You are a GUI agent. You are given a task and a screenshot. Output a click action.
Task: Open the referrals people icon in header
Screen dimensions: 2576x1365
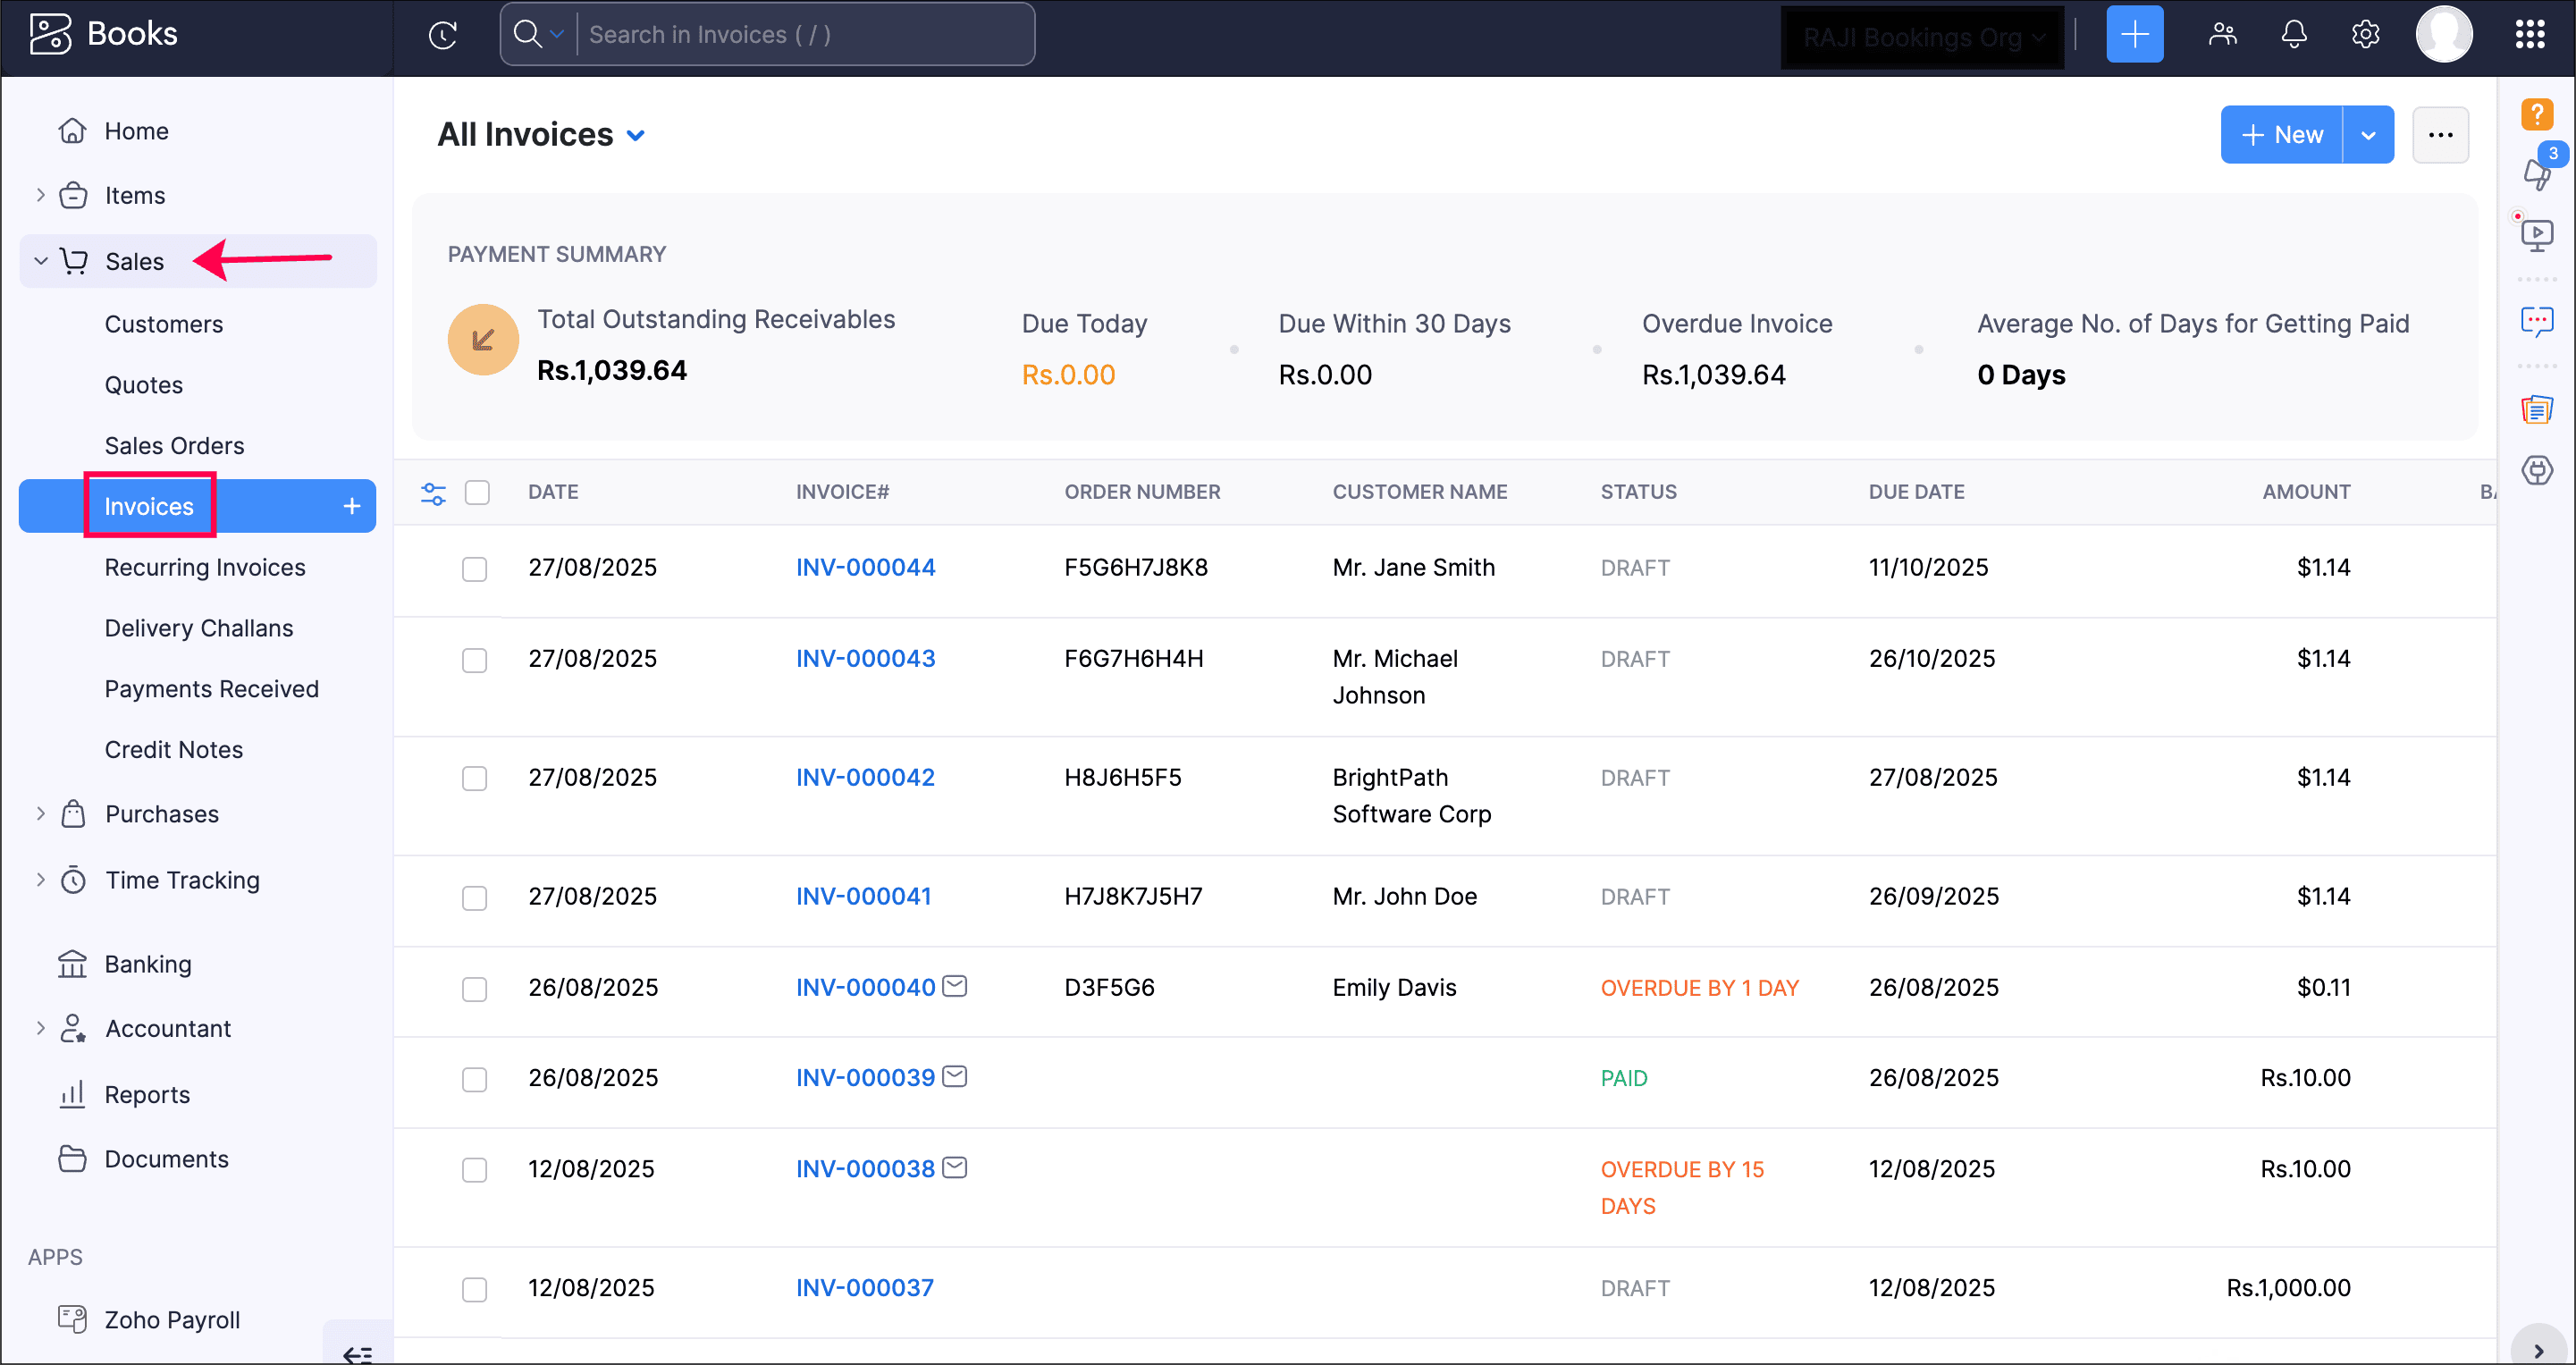pos(2222,35)
